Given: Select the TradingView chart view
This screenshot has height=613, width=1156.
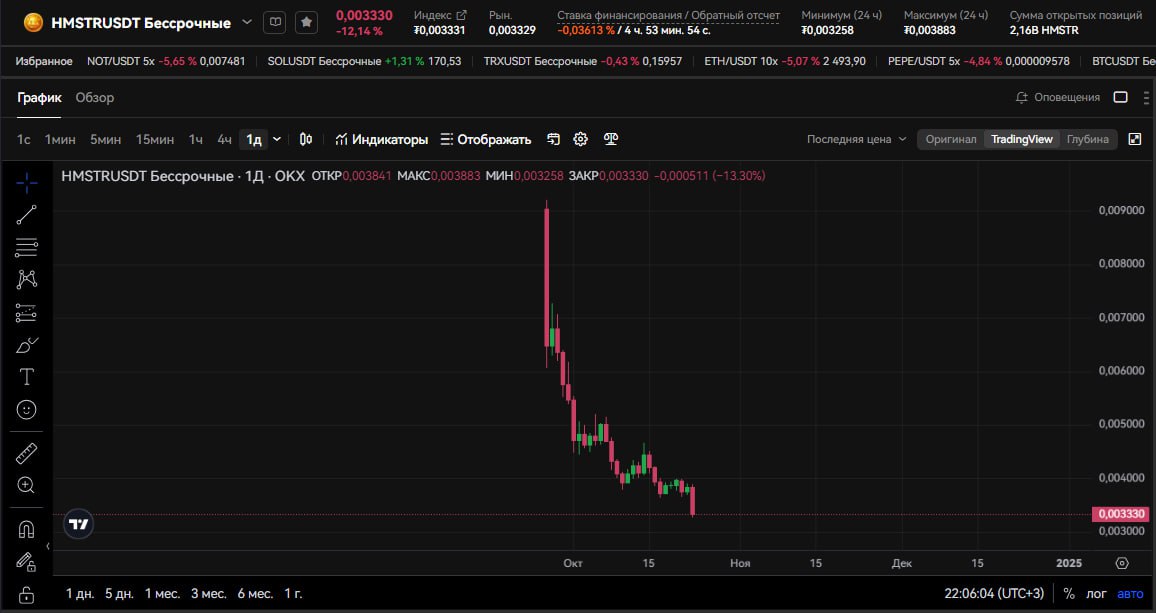Looking at the screenshot, I should (1022, 139).
